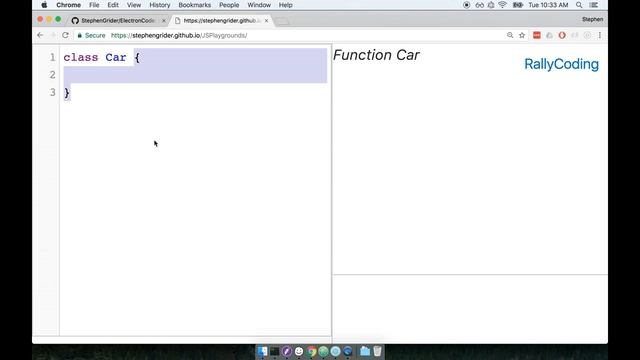Click the zoom magnifier in address bar
The image size is (640, 360).
click(x=510, y=36)
